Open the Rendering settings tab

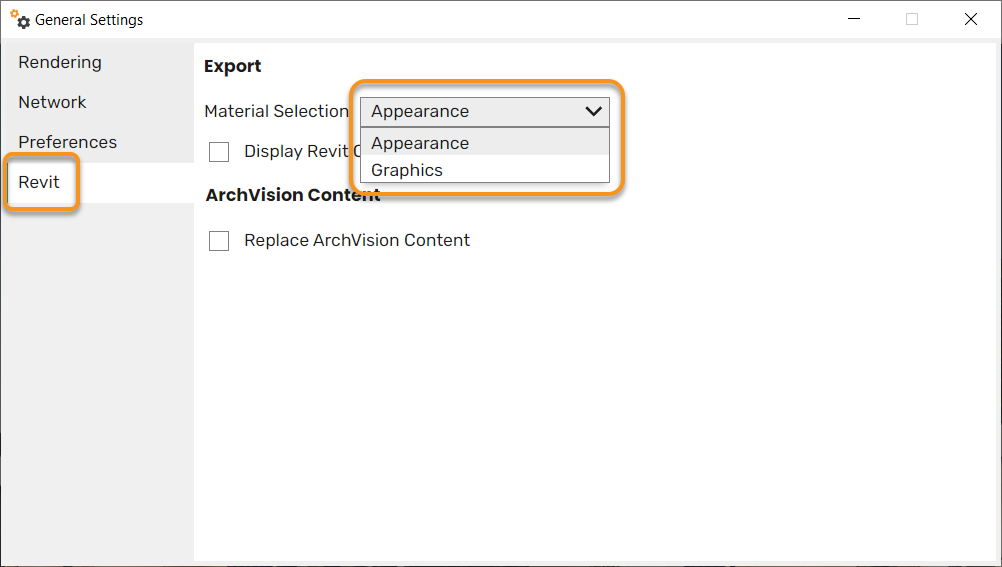(x=60, y=63)
